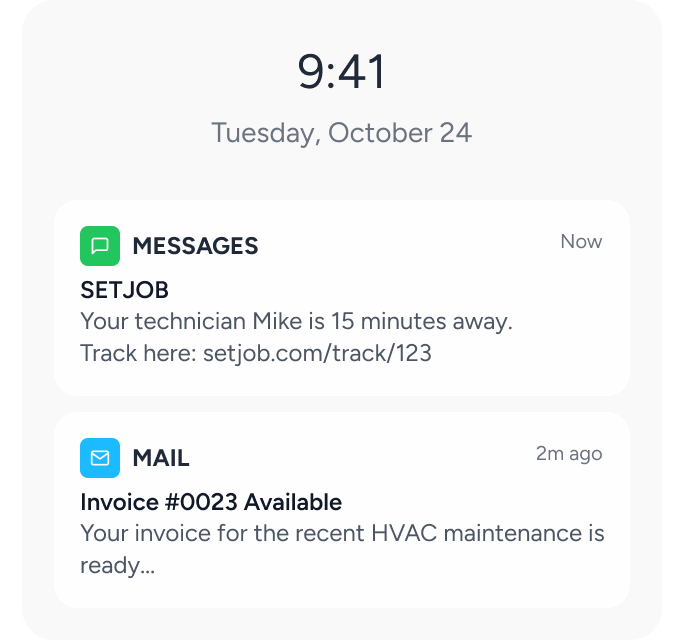Click the "Now" timestamp on Messages notification

coord(581,242)
